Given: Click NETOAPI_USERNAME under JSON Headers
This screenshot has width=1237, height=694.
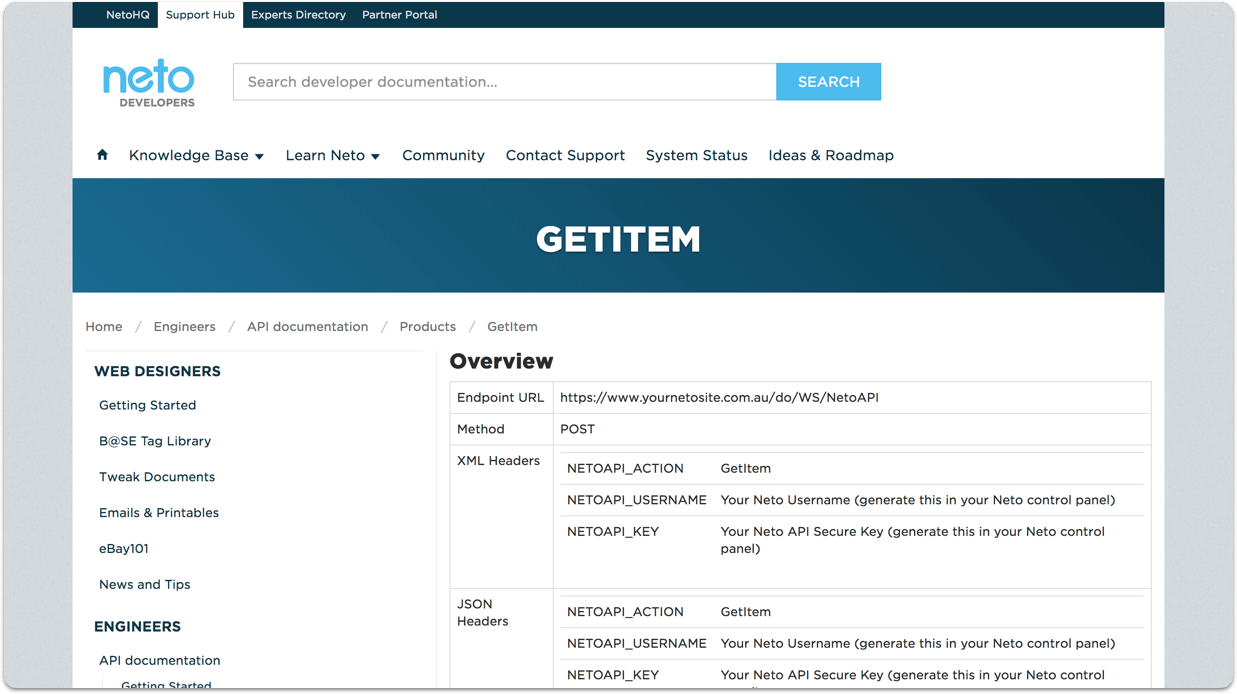Looking at the screenshot, I should click(637, 644).
